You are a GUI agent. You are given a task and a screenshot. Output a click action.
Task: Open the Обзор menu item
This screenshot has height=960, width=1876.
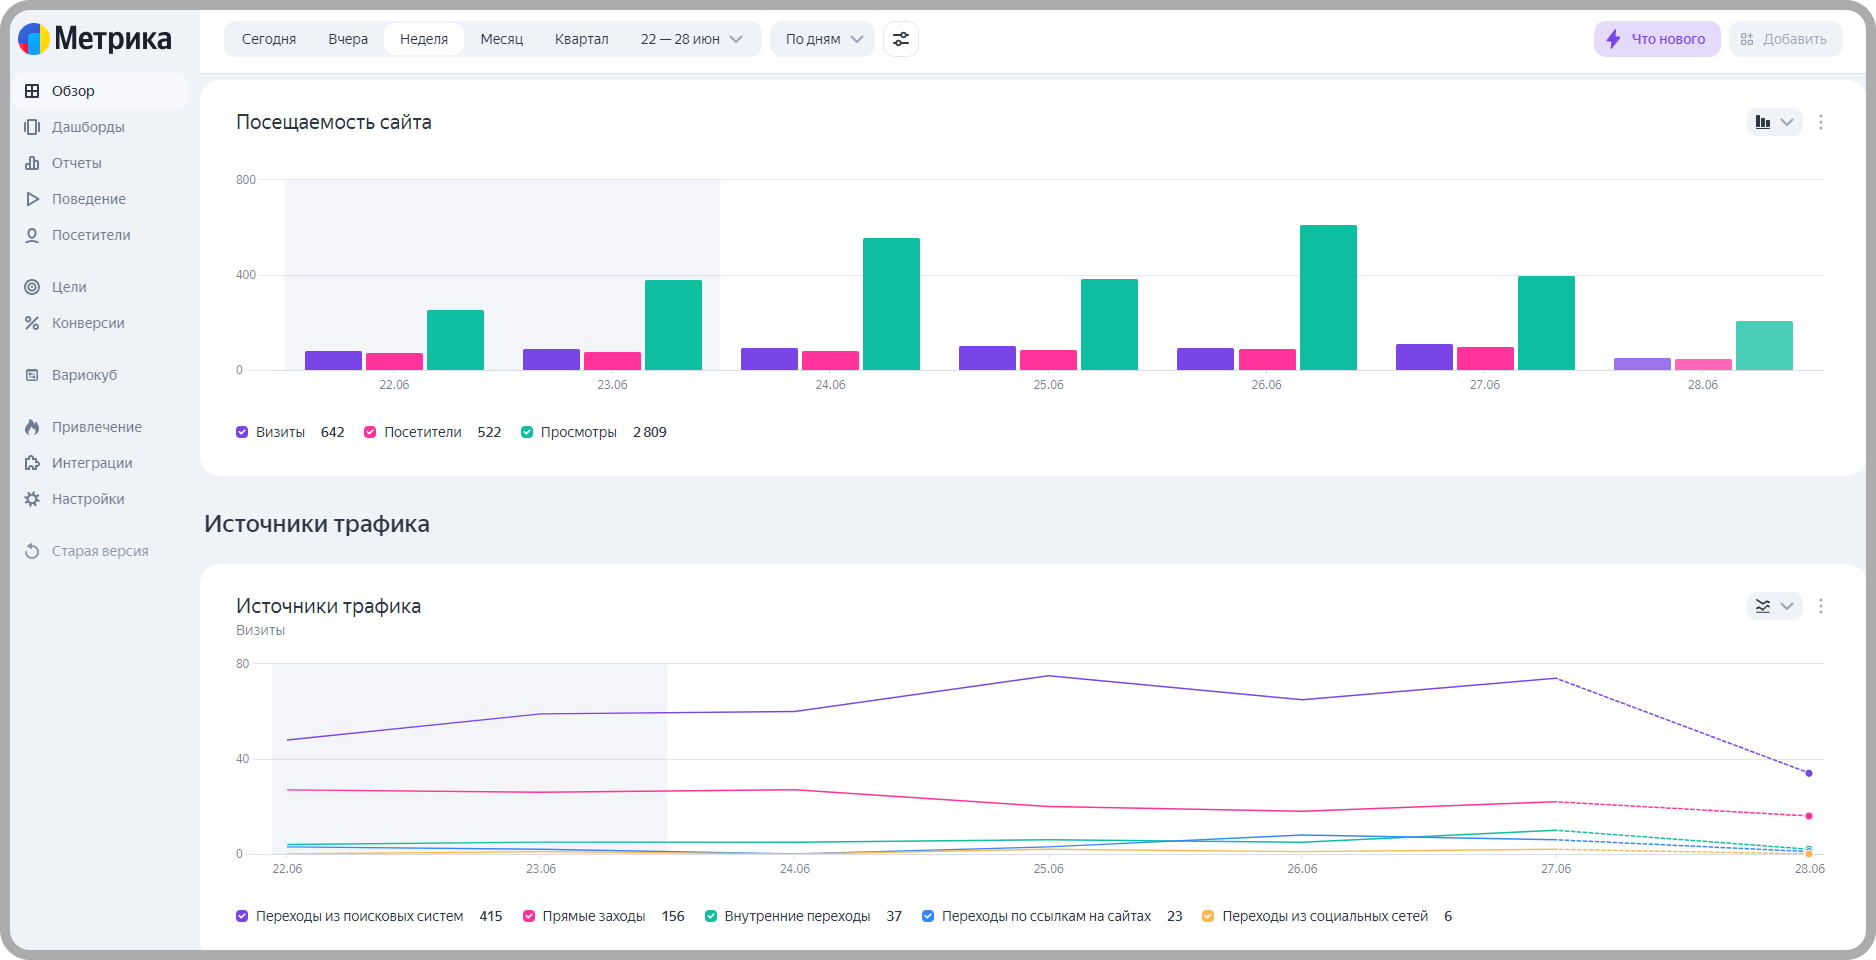100,91
